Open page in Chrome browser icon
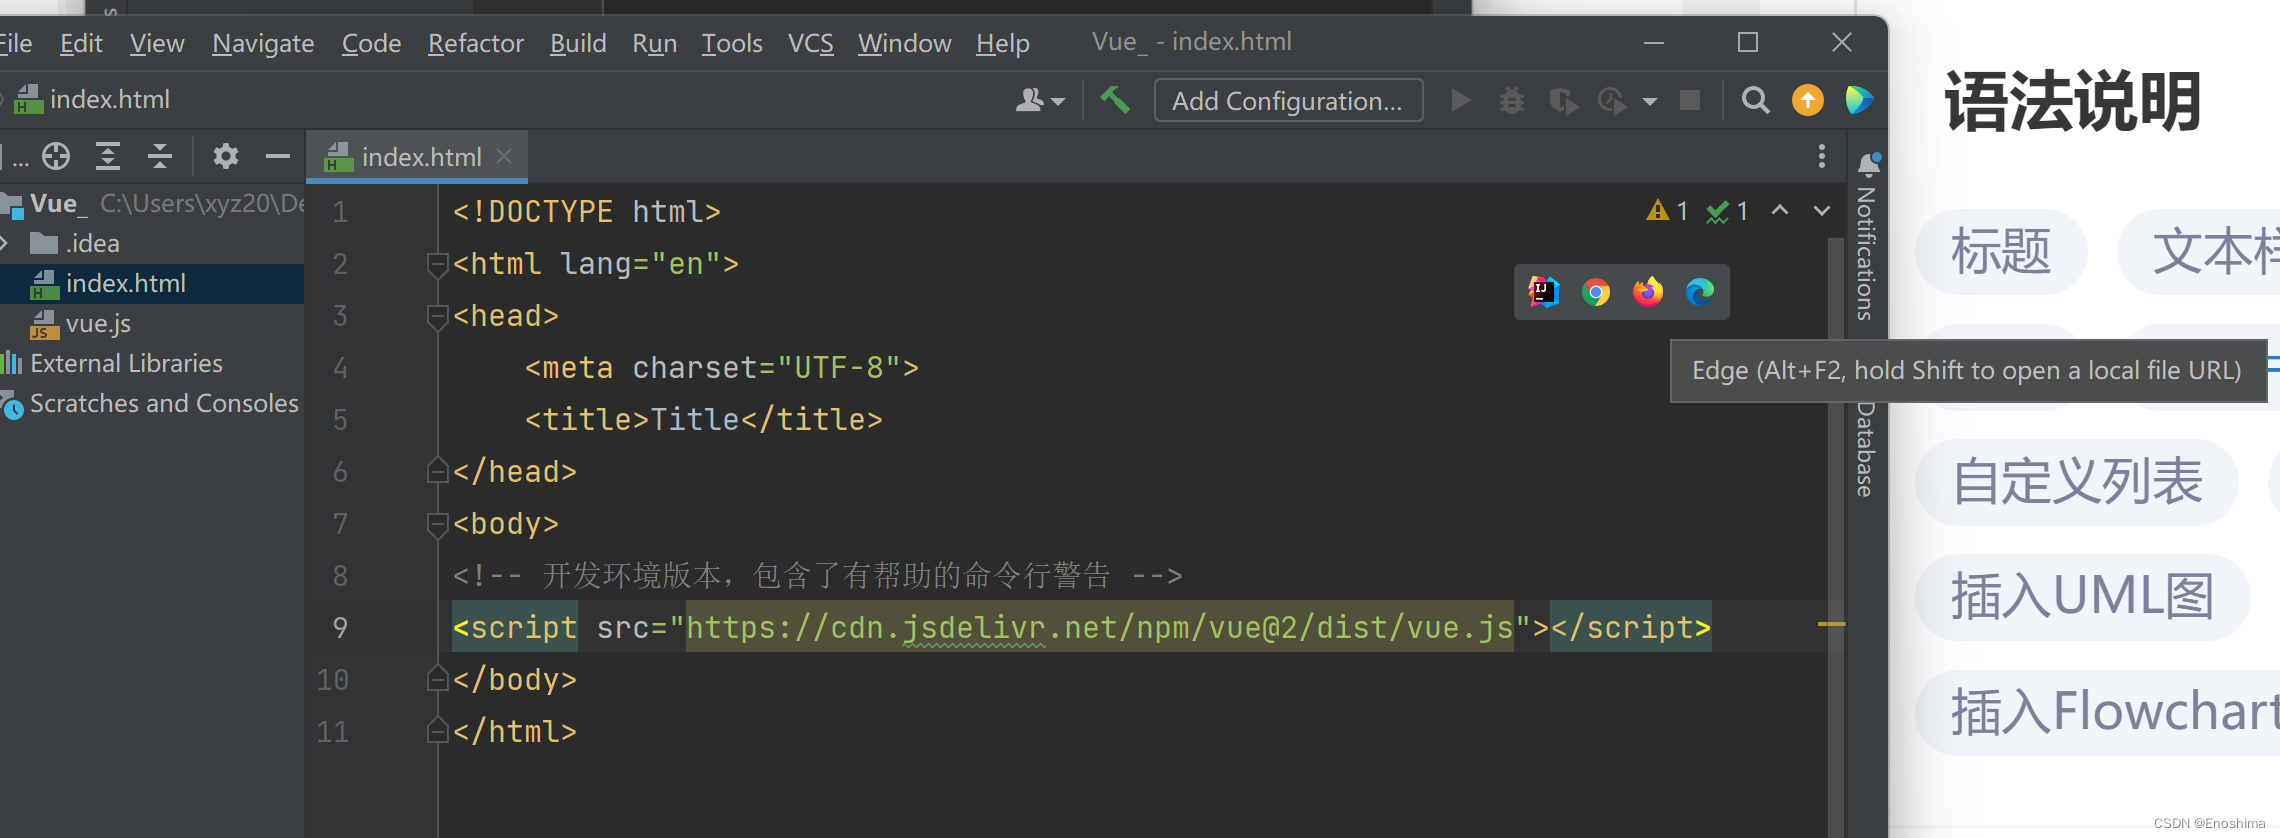The height and width of the screenshot is (838, 2280). point(1596,291)
